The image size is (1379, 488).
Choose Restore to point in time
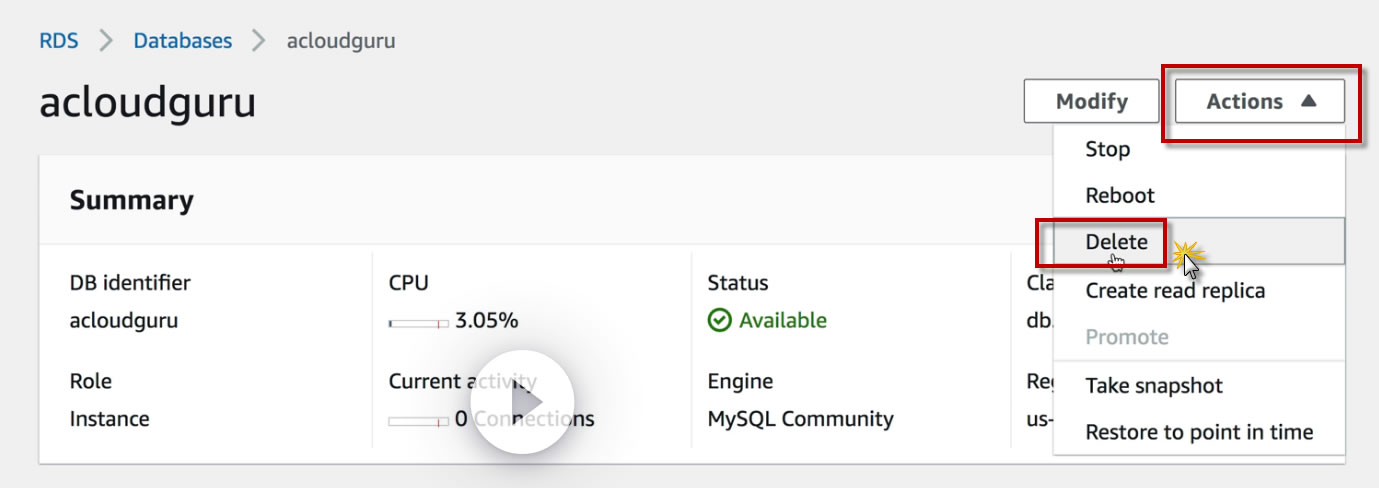click(x=1199, y=432)
